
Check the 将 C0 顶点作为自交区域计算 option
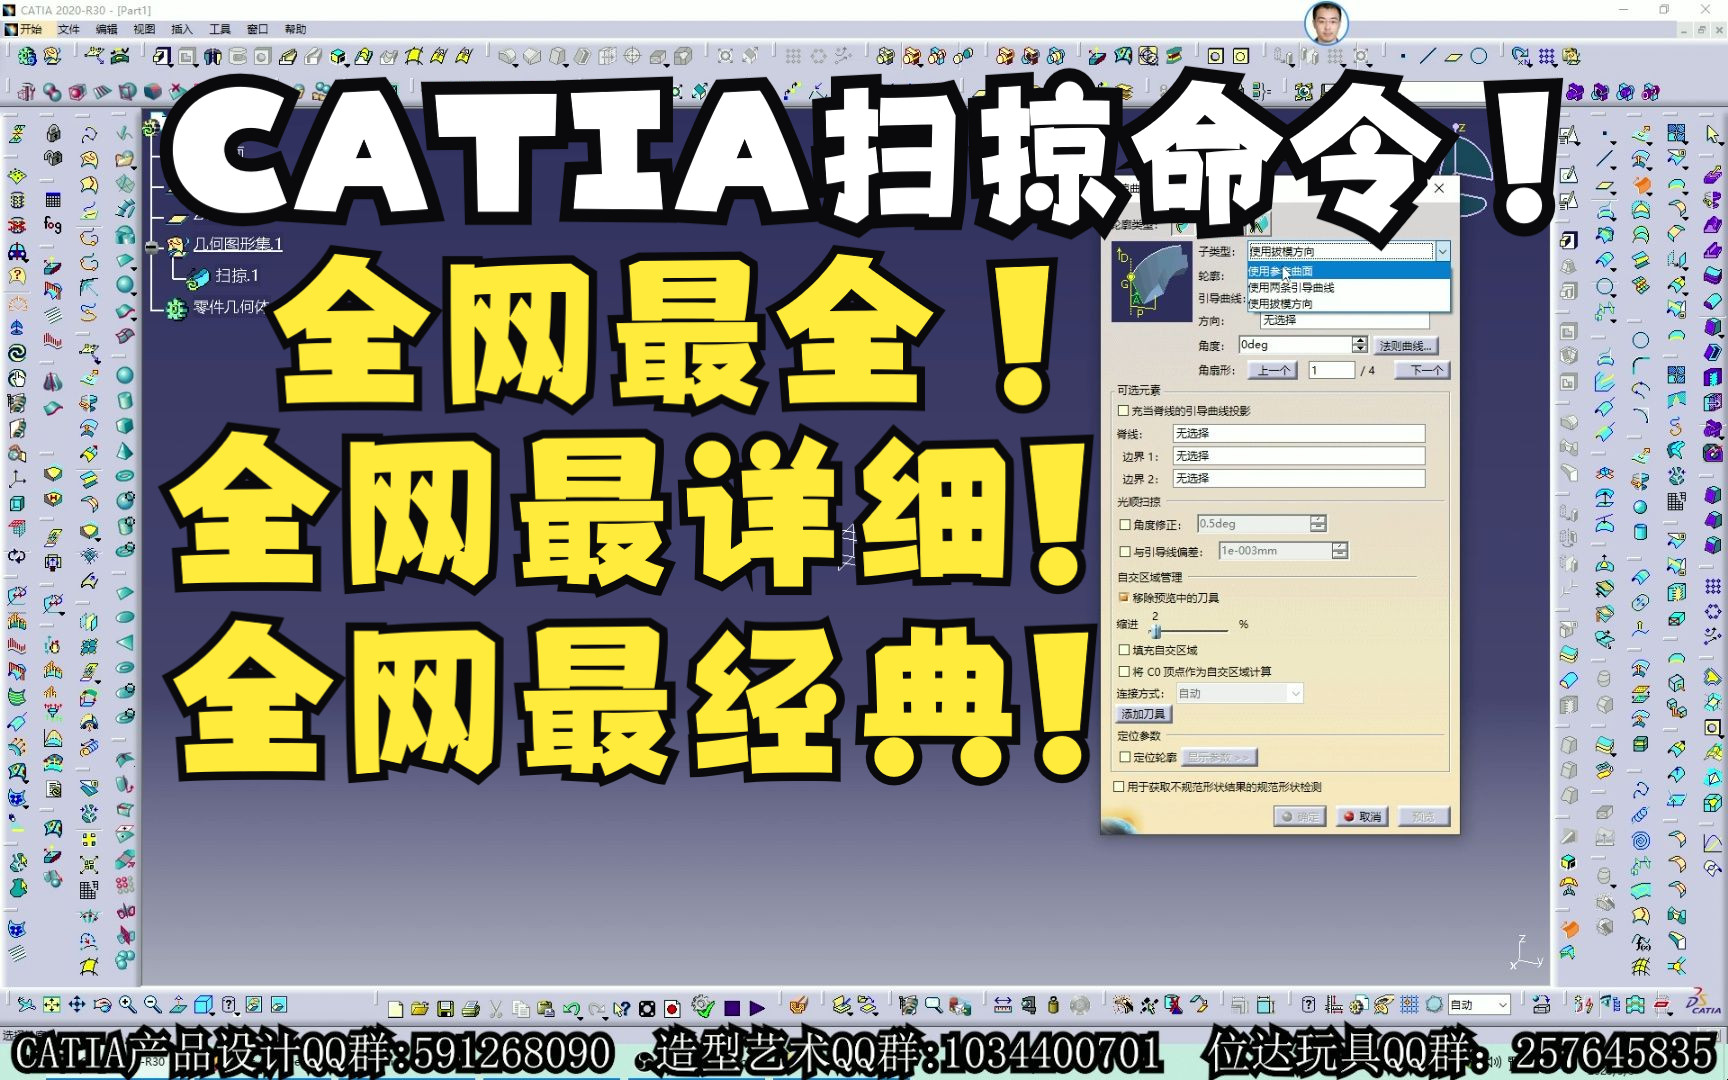pyautogui.click(x=1124, y=672)
